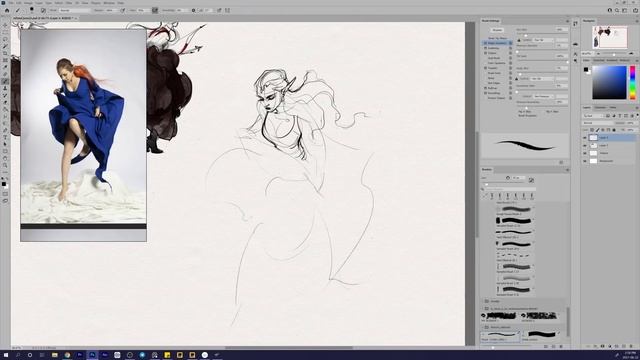Image resolution: width=640 pixels, height=360 pixels.
Task: Create new brush icon below brush preview
Action: click(x=561, y=162)
